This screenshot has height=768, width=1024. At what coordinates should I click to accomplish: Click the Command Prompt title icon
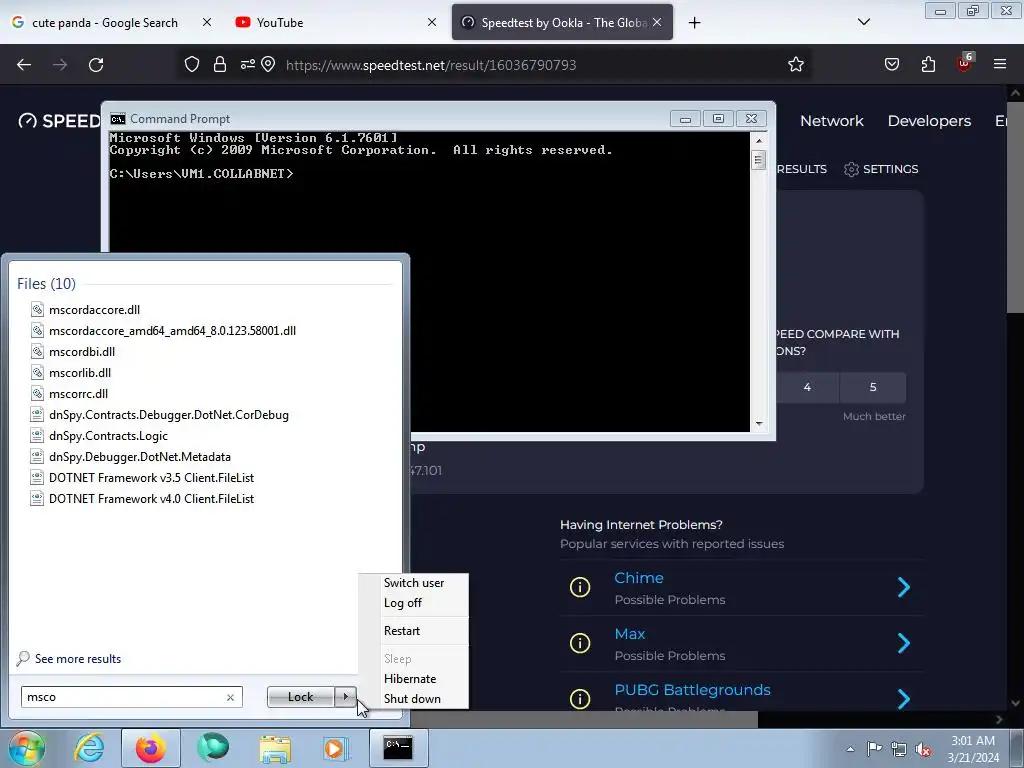118,119
